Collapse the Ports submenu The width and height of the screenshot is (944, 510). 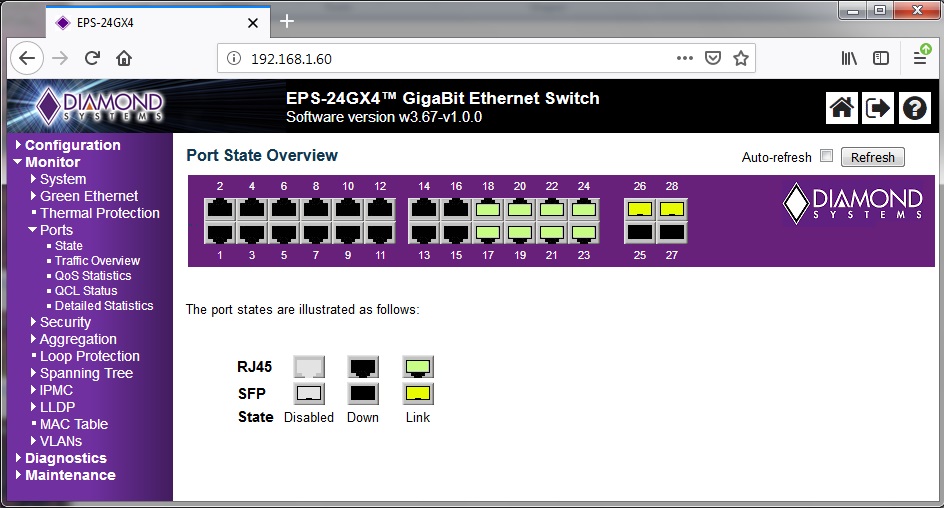click(x=56, y=230)
